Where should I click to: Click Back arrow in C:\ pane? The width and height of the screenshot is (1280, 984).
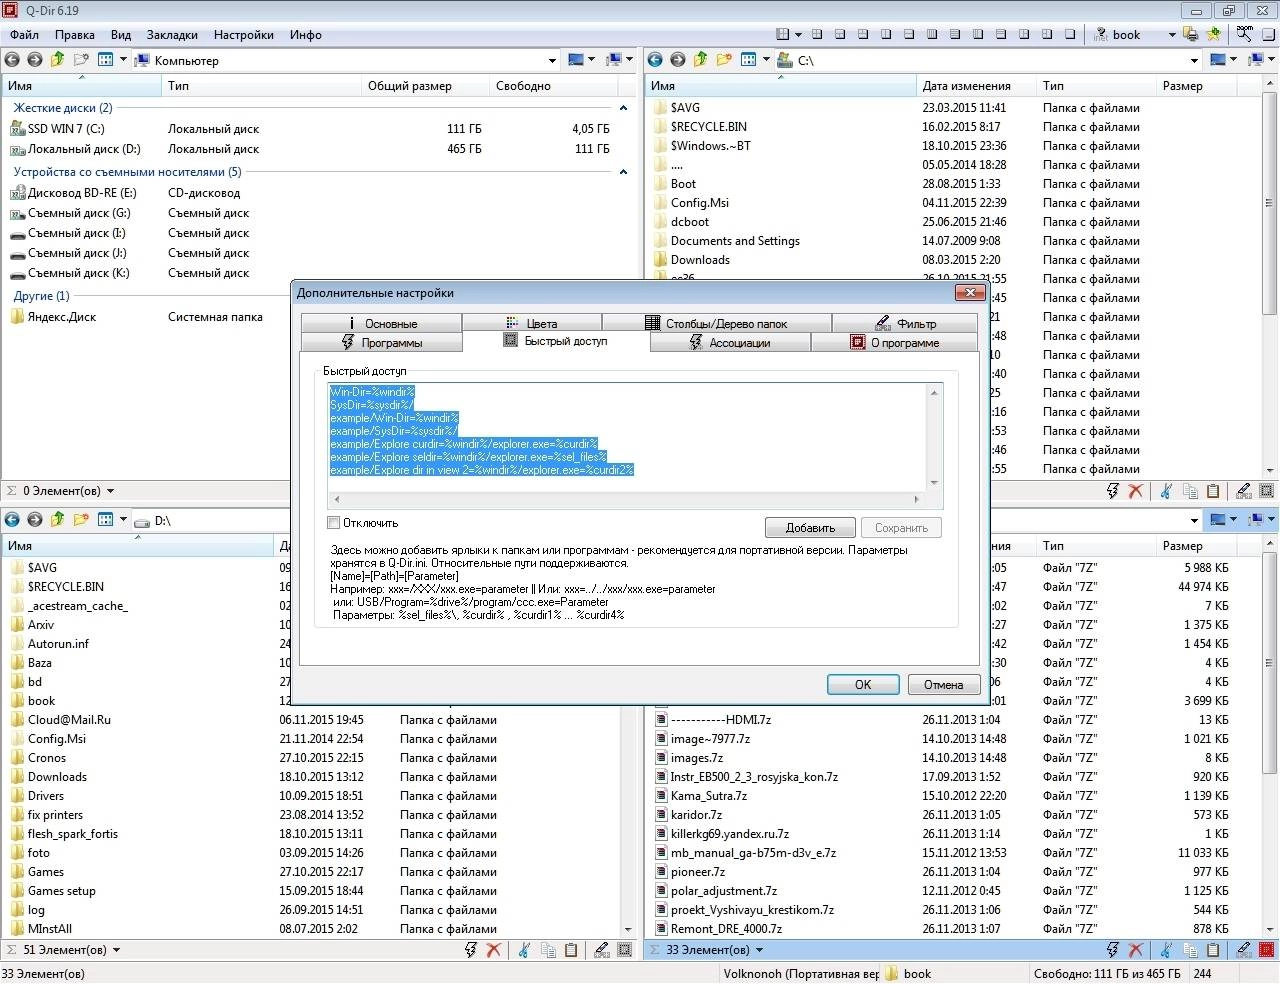[656, 60]
